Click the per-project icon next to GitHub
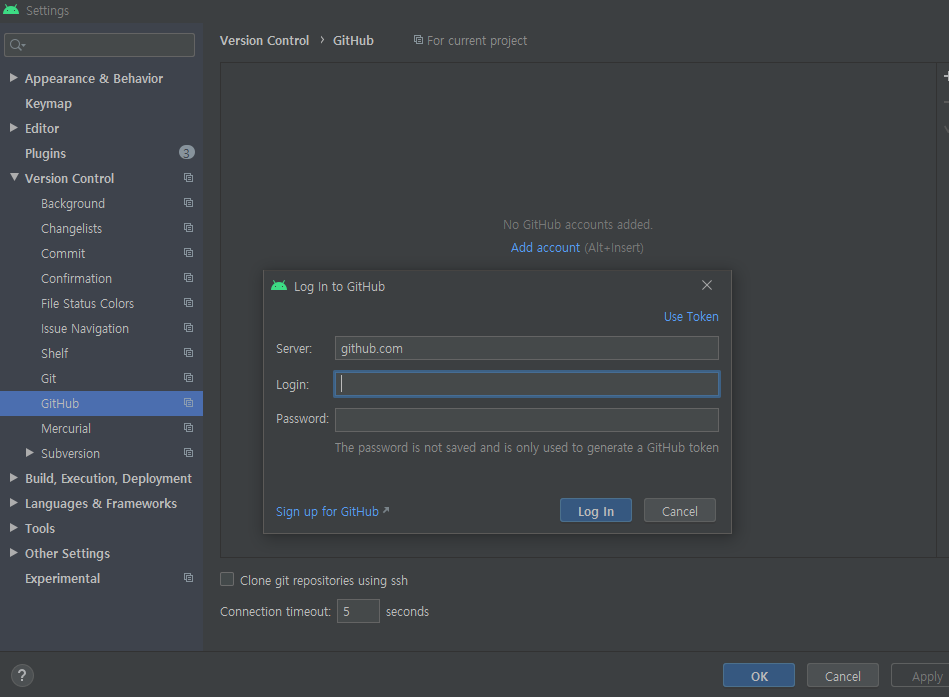 coord(188,403)
